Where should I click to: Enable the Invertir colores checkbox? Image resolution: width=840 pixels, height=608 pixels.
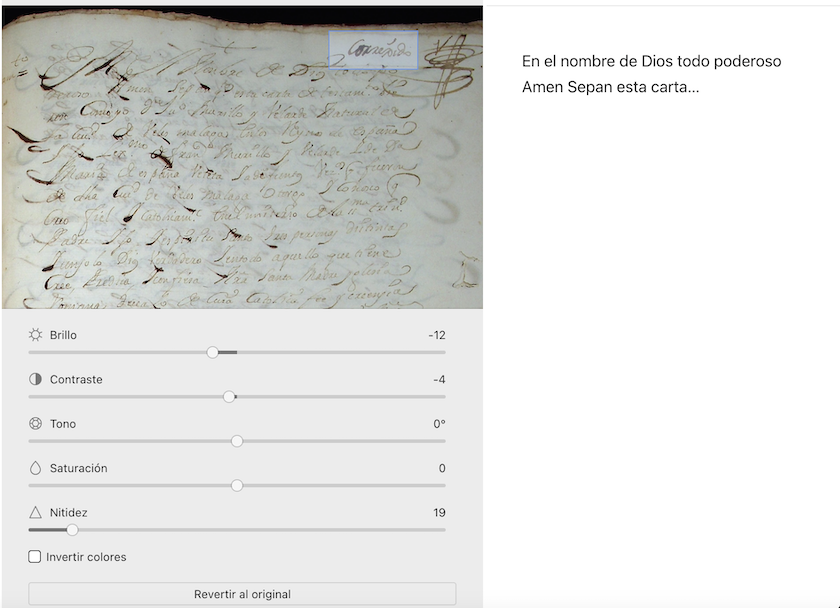(35, 557)
